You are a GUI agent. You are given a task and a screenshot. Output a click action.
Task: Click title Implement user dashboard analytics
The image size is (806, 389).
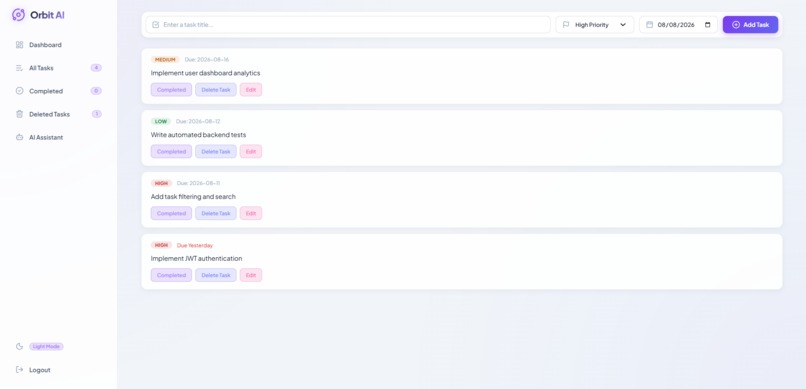coord(206,73)
